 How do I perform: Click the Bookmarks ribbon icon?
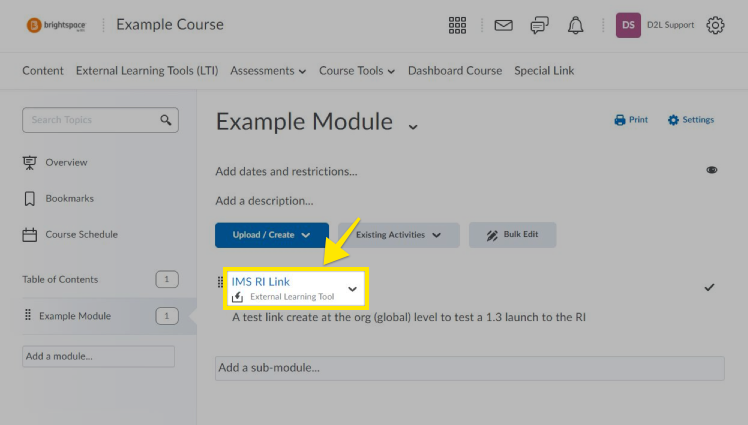30,198
